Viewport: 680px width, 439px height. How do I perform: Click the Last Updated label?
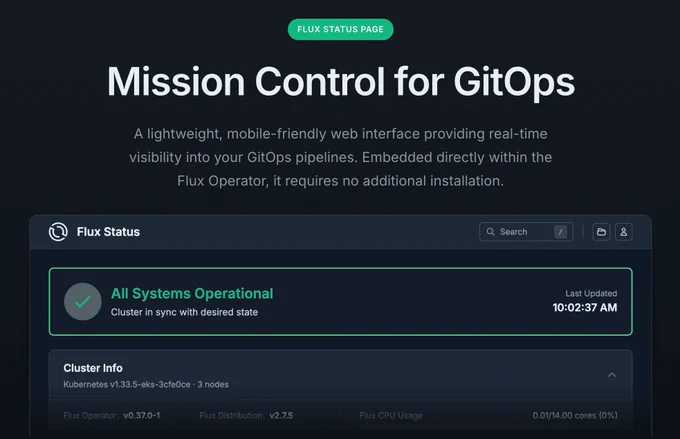coord(591,293)
